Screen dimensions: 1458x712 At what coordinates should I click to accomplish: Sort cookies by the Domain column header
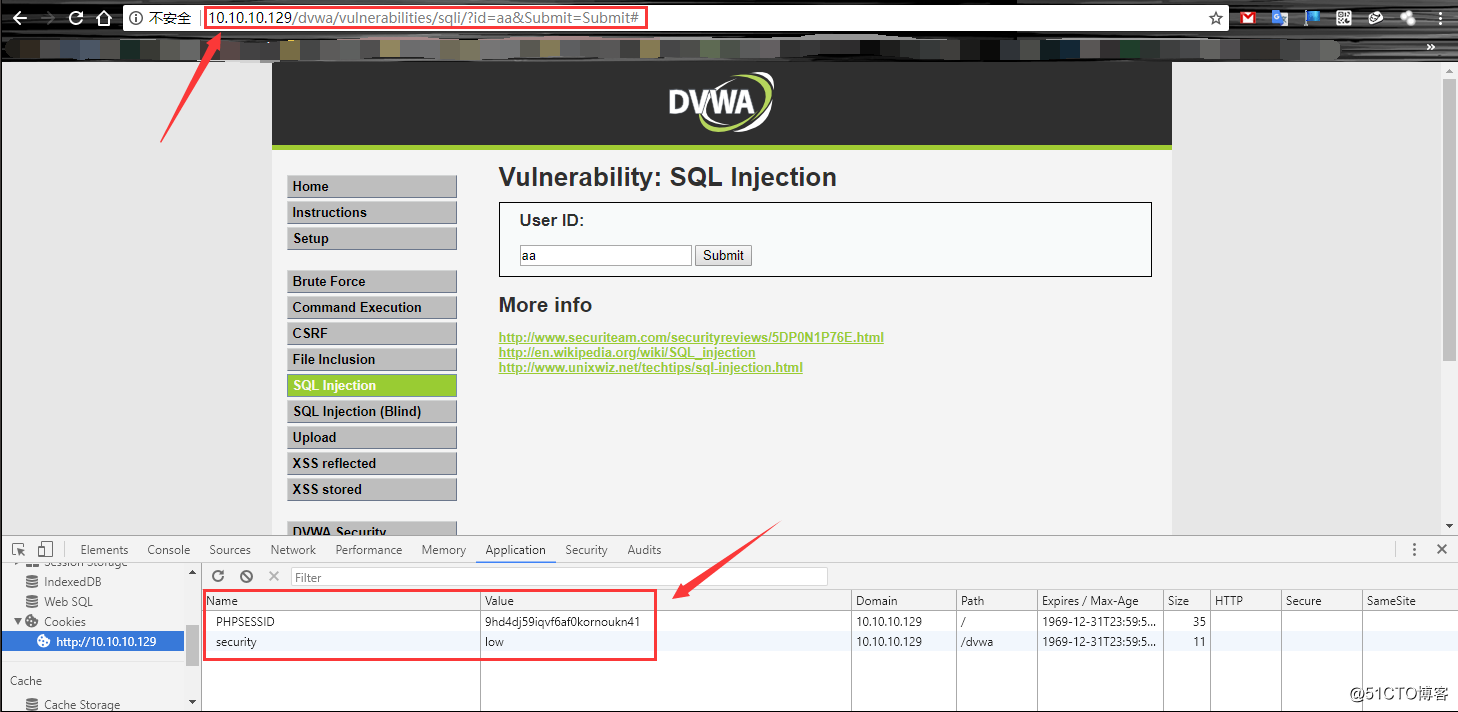904,601
